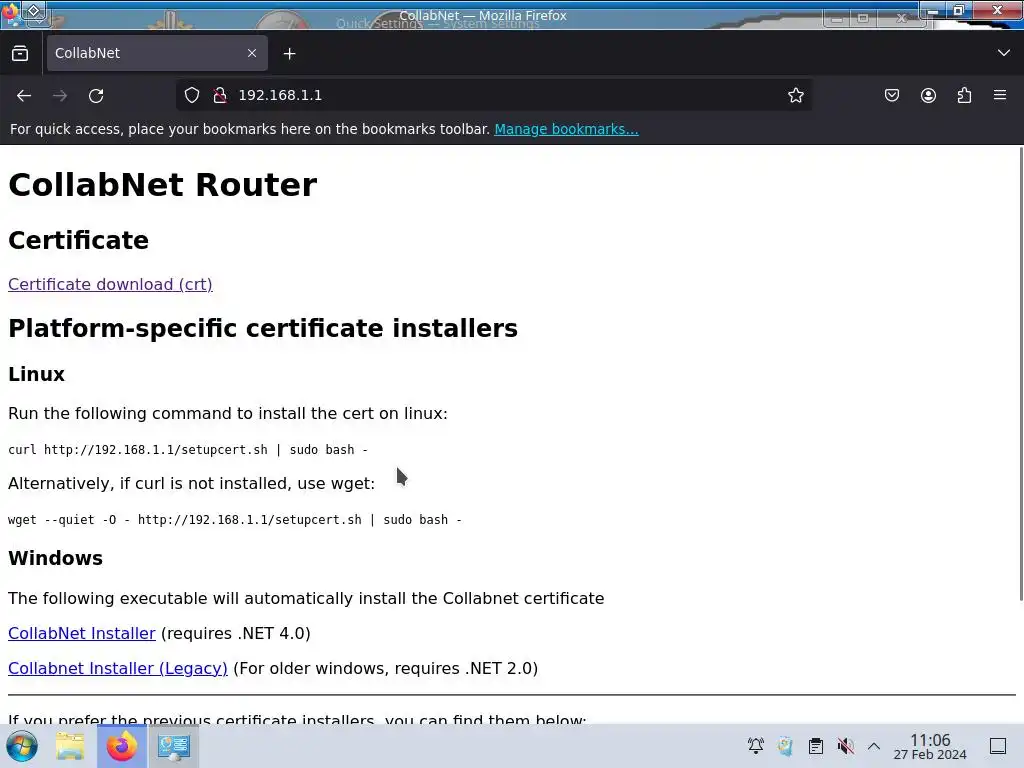Viewport: 1024px width, 768px height.
Task: Open the Start menu orb
Action: click(22, 746)
